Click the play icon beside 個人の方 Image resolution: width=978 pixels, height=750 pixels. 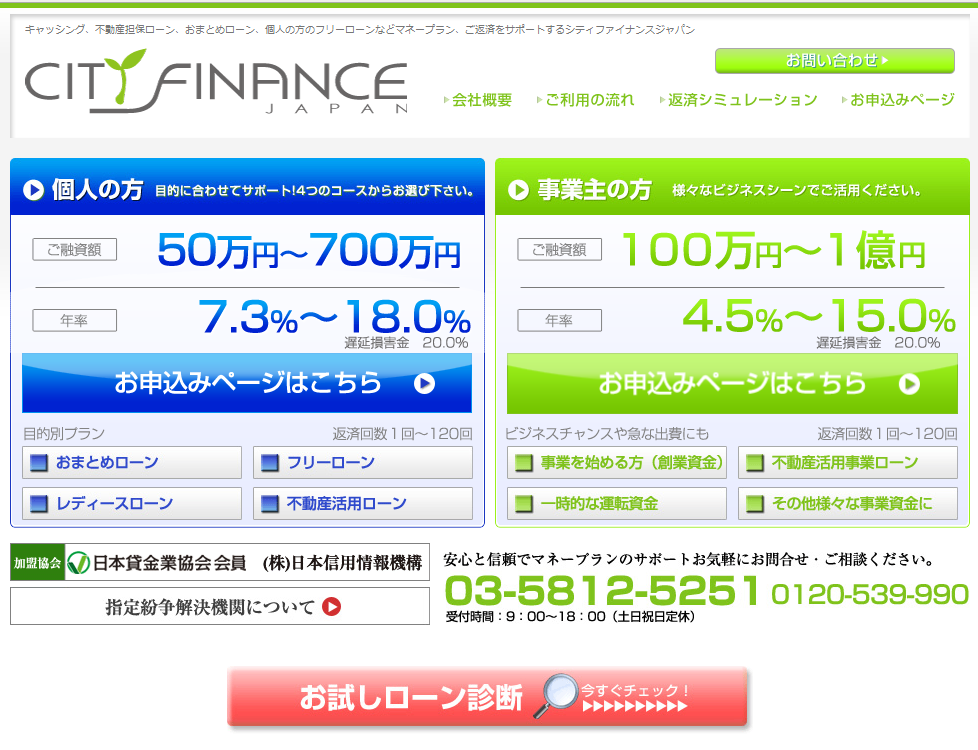click(34, 190)
